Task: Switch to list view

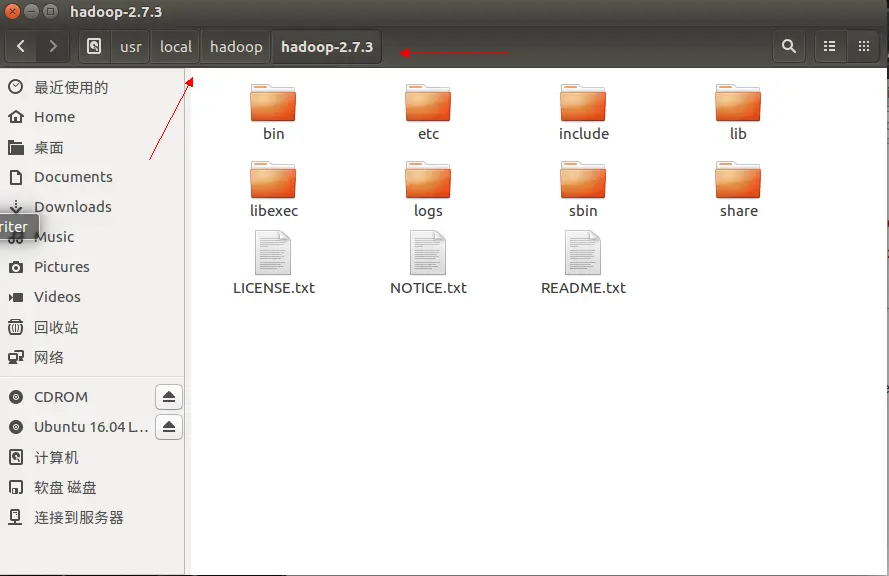Action: 829,46
